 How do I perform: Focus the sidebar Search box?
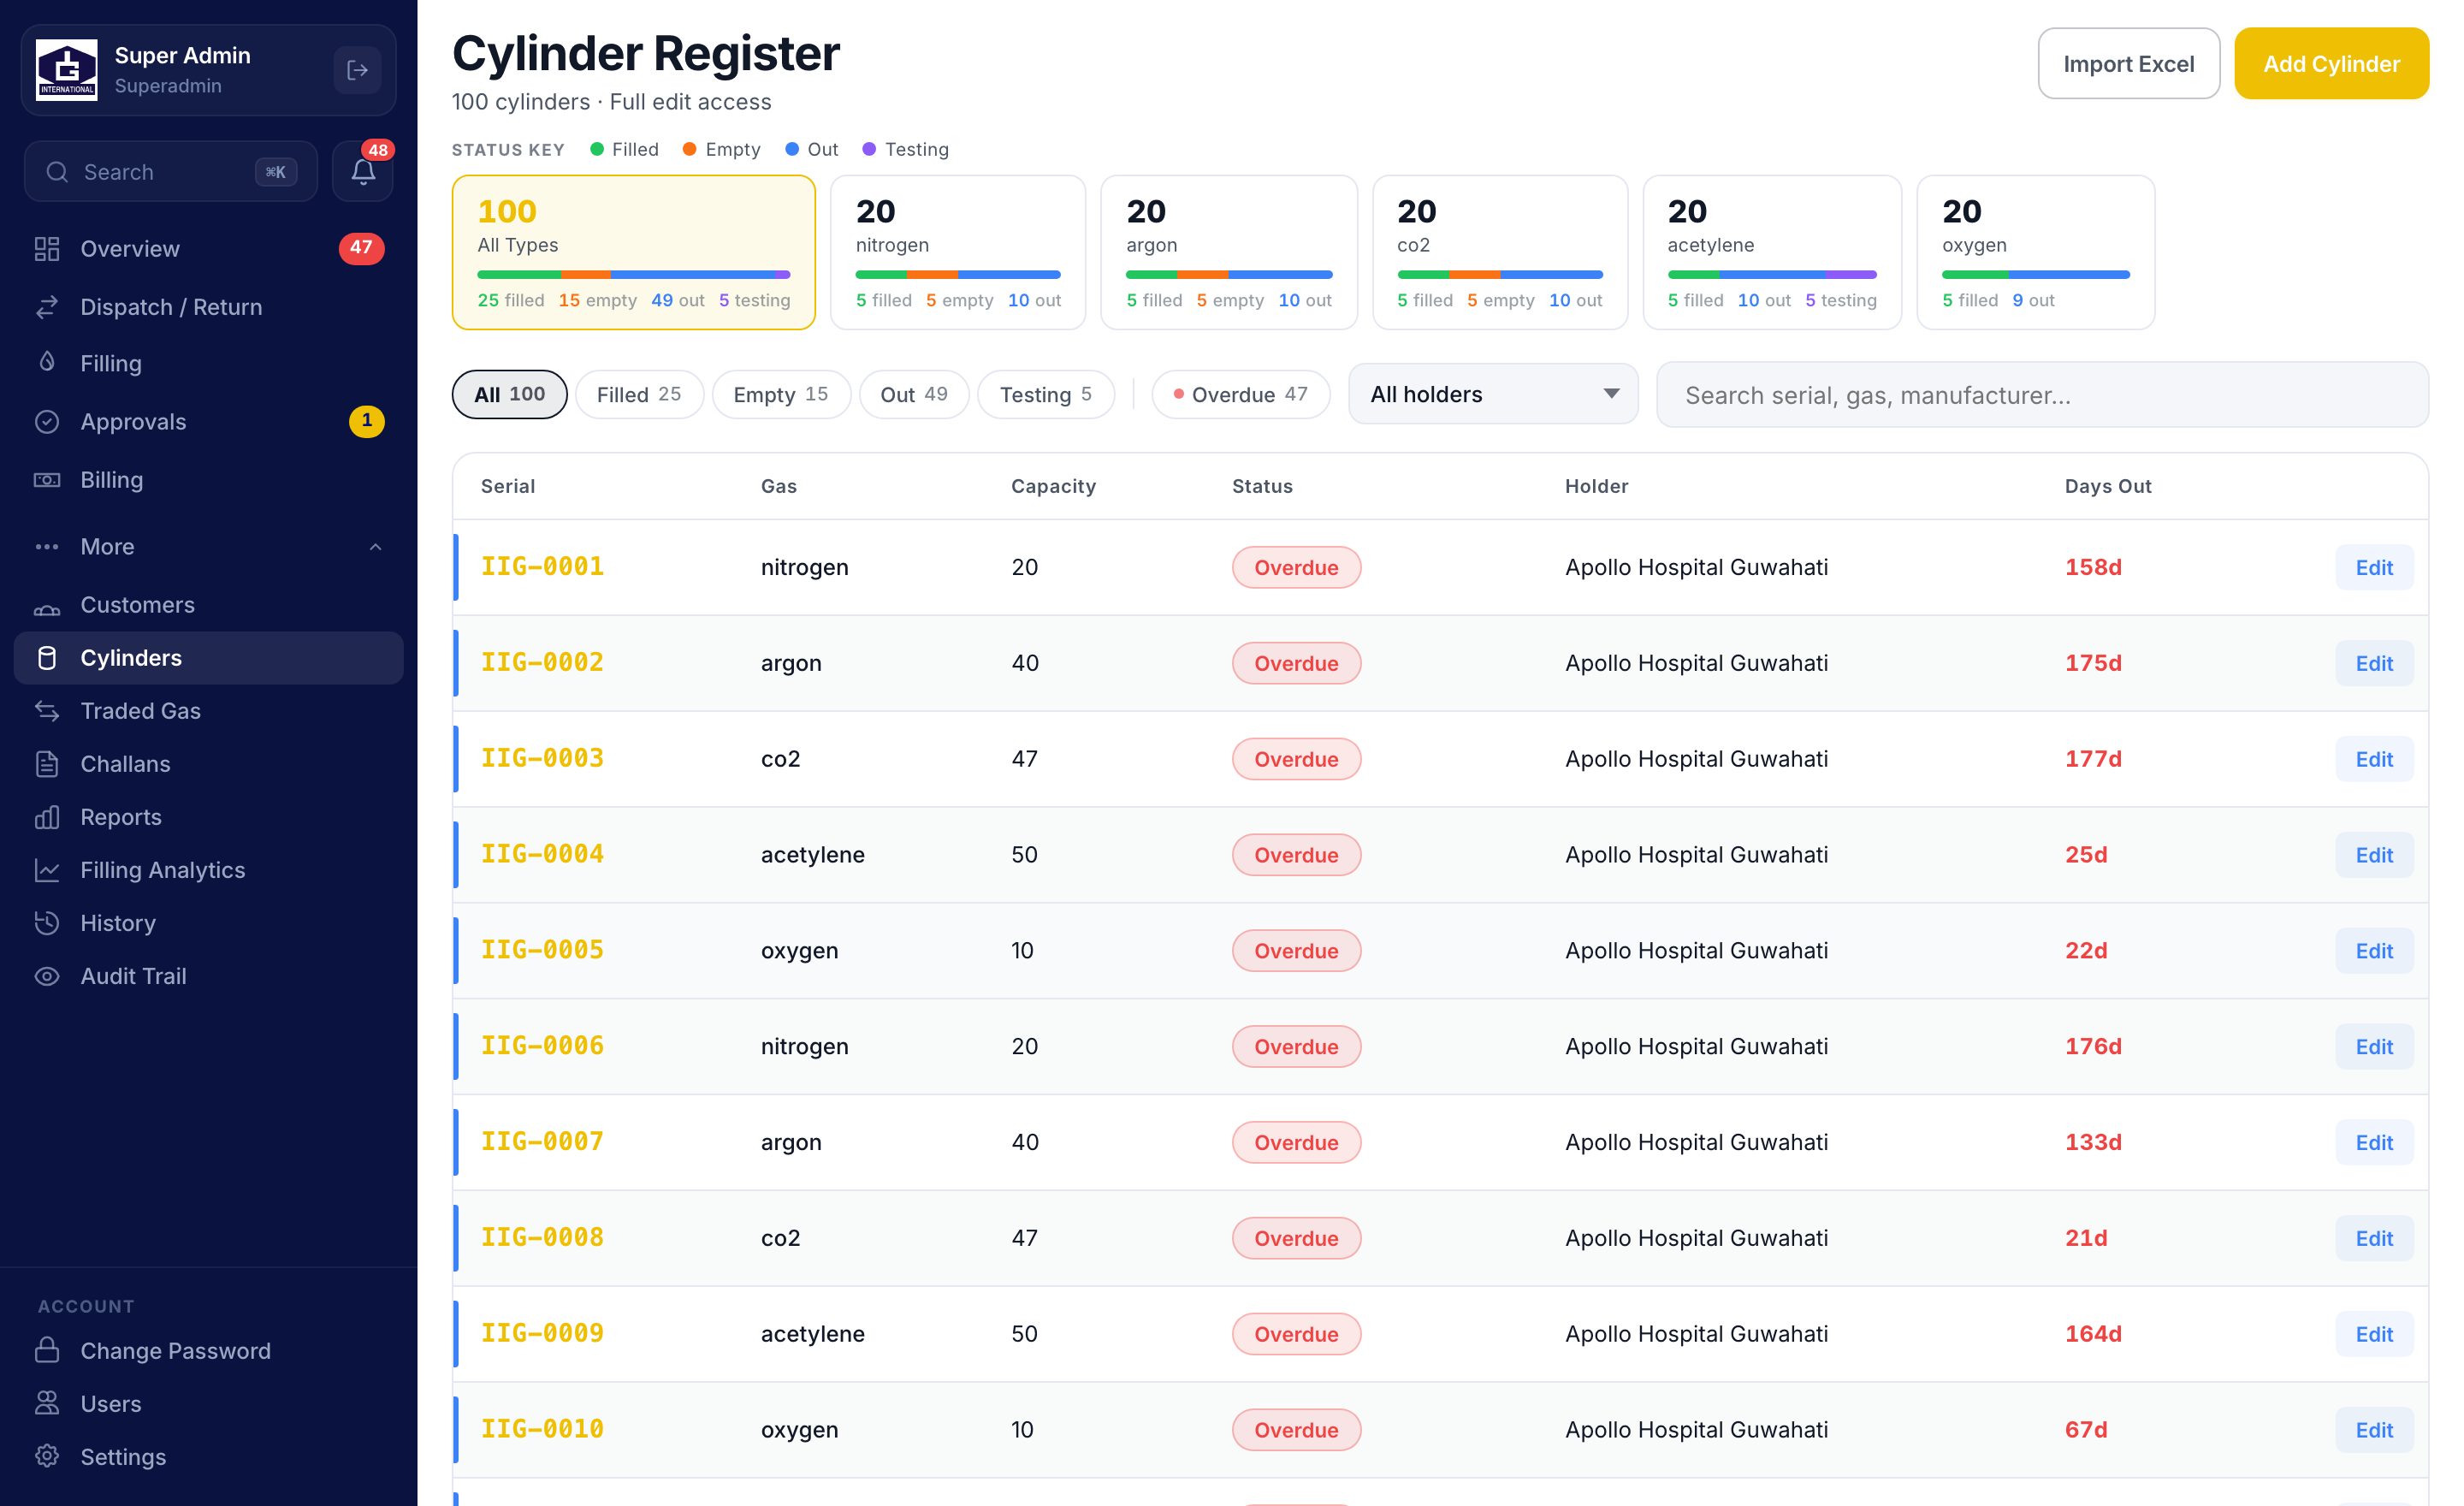tap(171, 172)
